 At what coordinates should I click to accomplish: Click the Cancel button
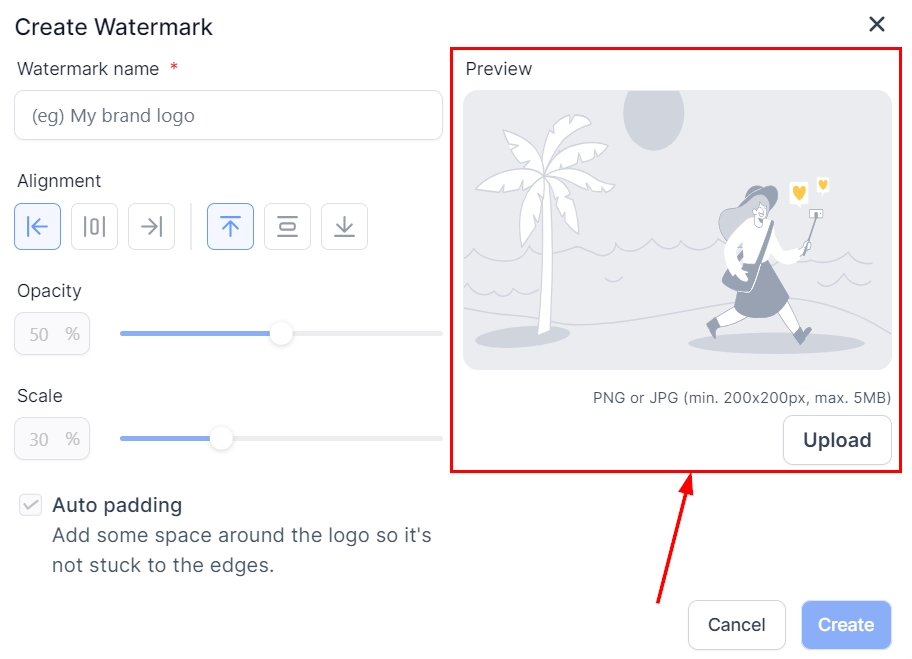pos(736,625)
